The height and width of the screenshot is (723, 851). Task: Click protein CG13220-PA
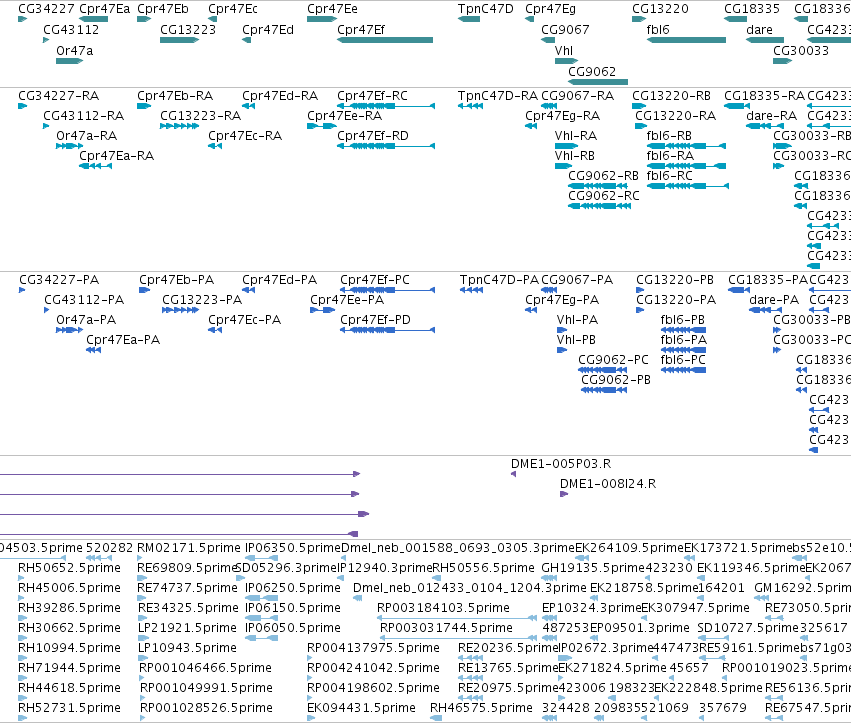tap(640, 310)
